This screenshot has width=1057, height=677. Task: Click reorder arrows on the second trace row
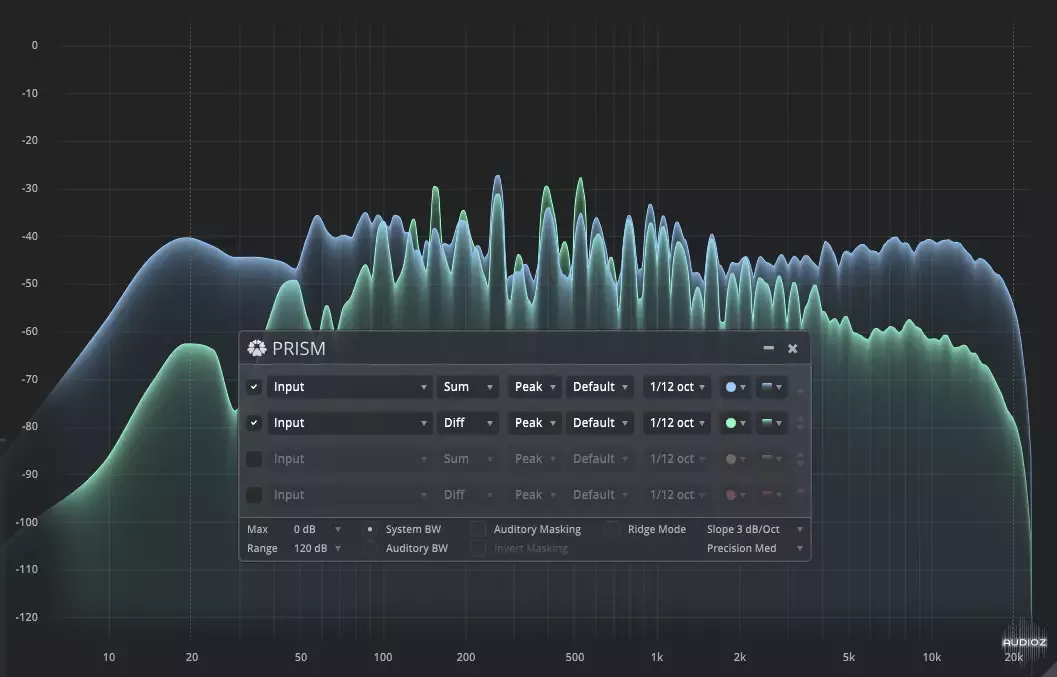coord(800,423)
